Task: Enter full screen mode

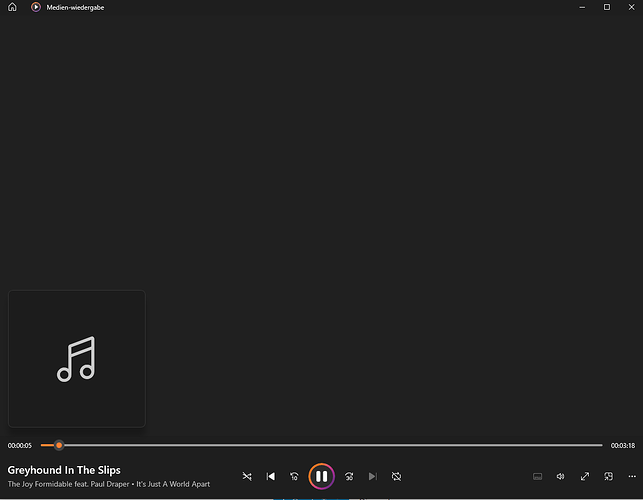Action: [x=585, y=476]
